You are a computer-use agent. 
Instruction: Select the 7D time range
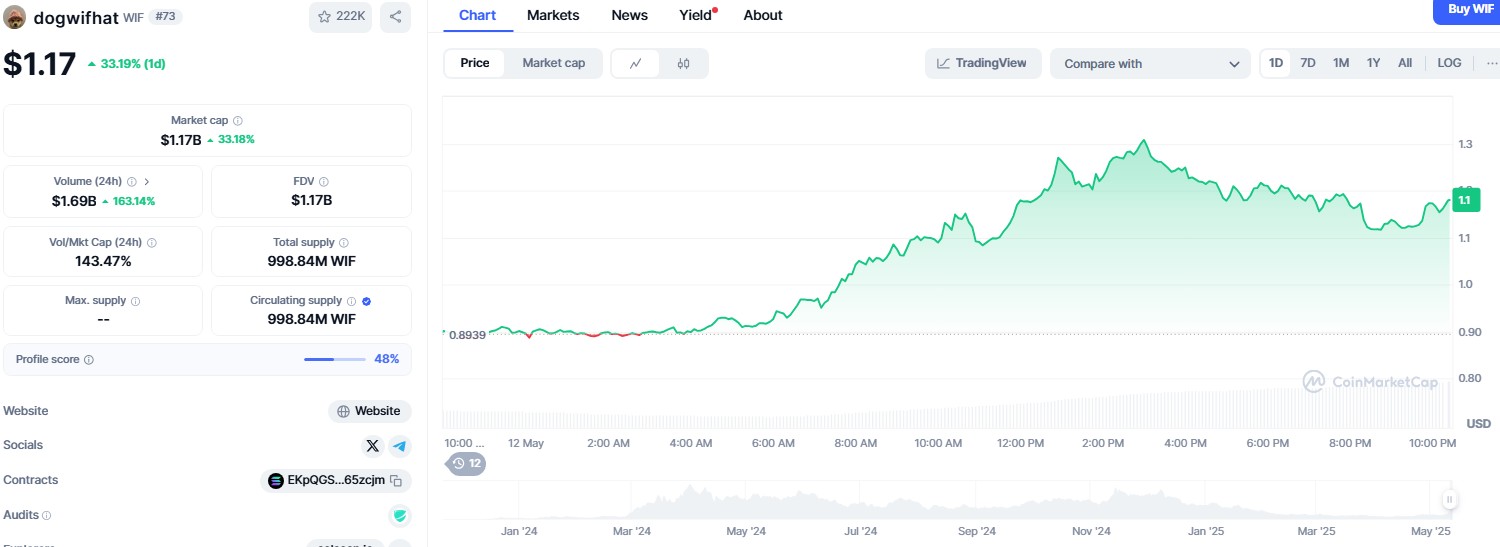point(1307,63)
